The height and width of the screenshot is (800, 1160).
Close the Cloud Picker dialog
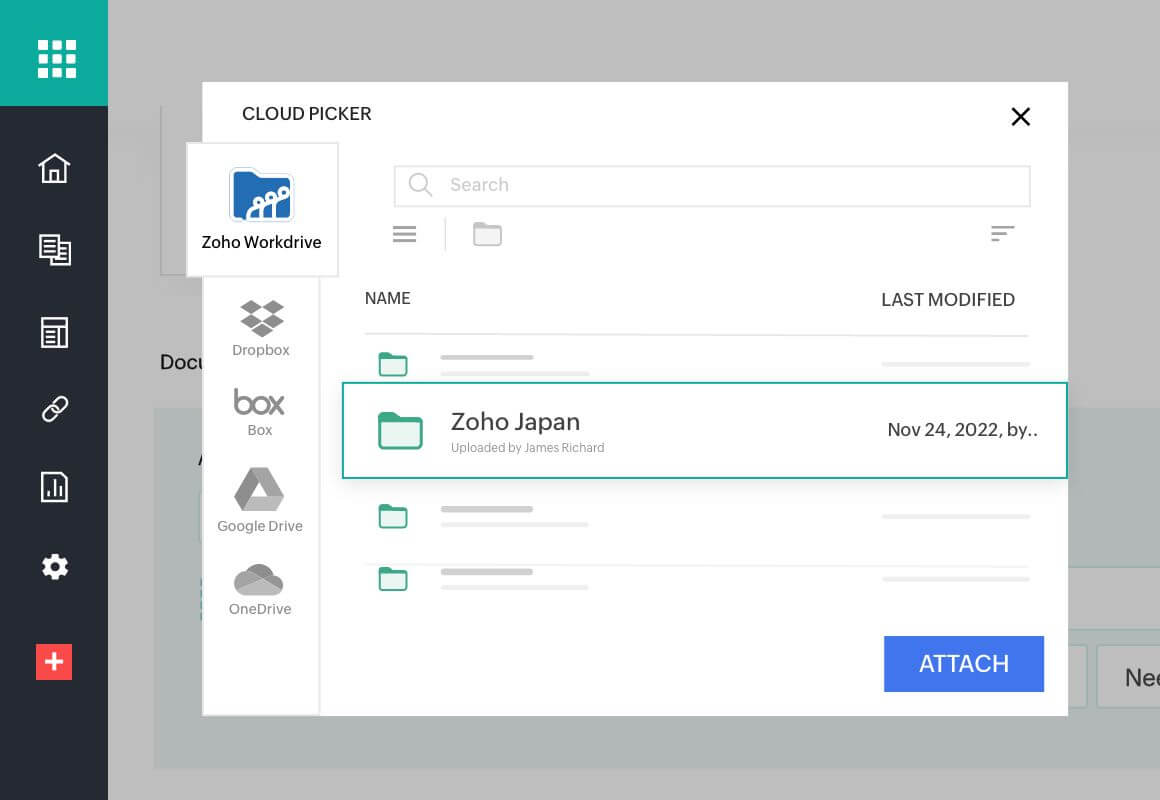tap(1020, 117)
